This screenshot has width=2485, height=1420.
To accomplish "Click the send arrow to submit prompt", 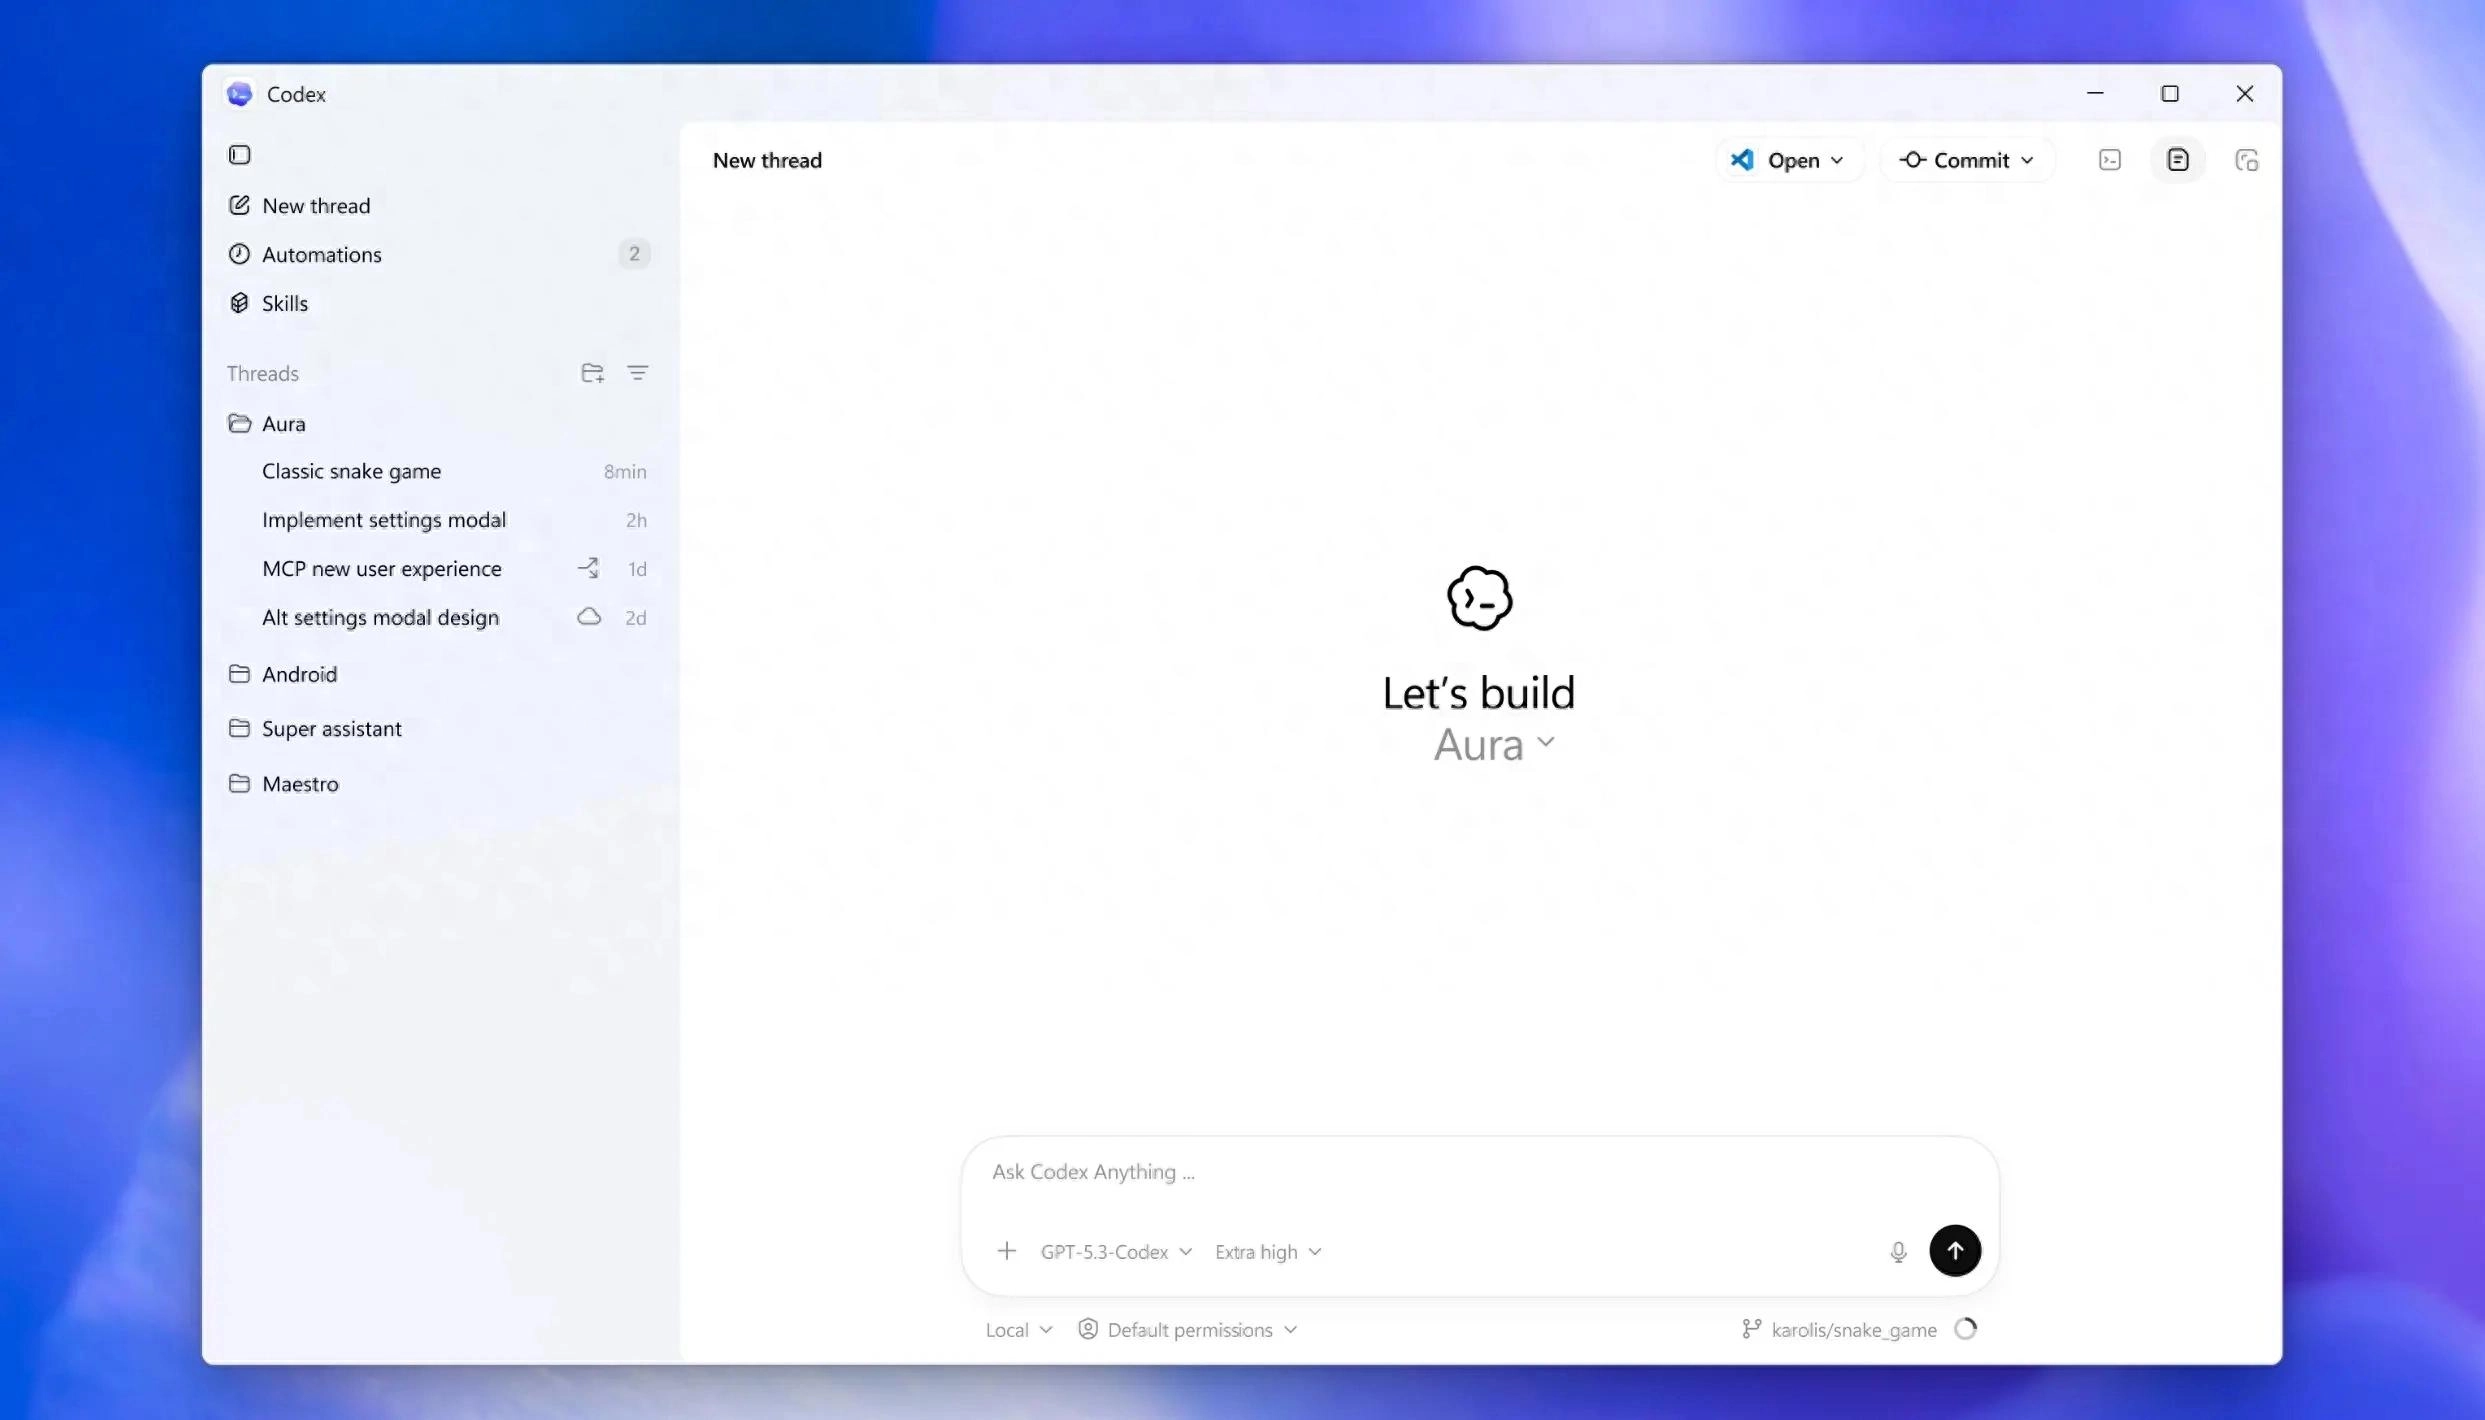I will (x=1955, y=1250).
